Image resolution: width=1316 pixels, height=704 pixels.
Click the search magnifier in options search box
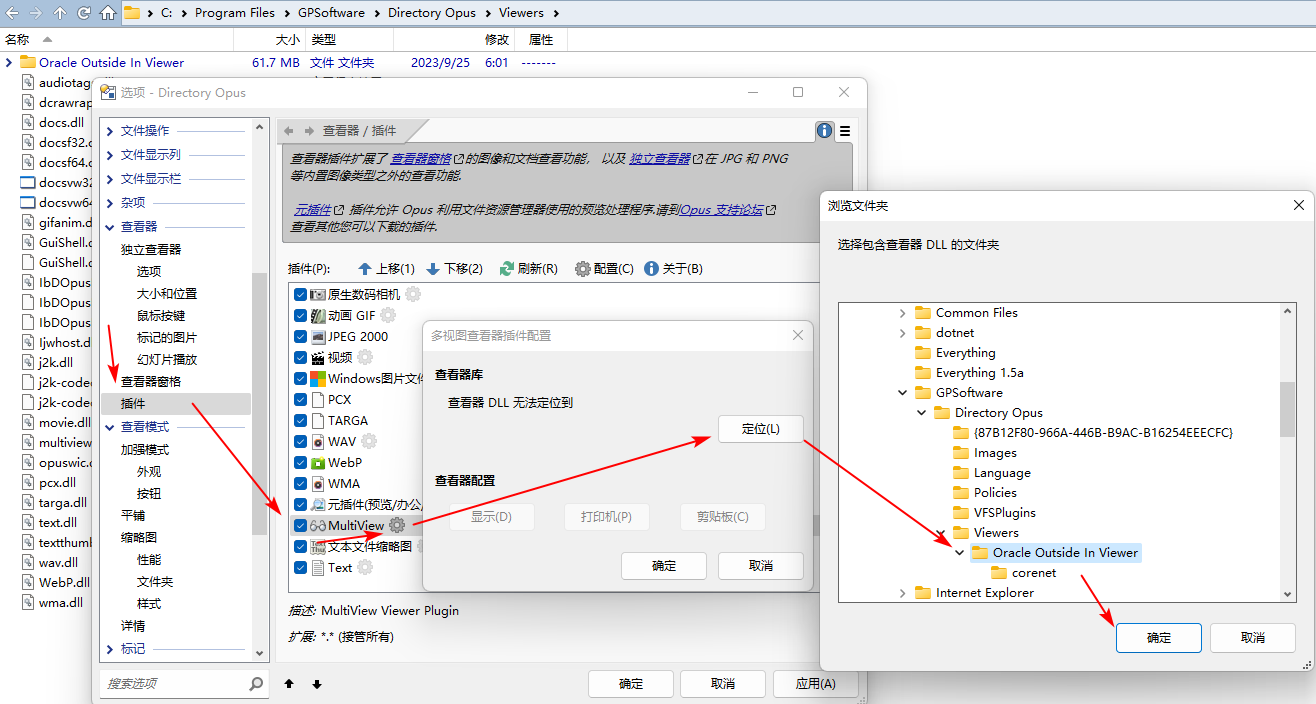coord(256,684)
